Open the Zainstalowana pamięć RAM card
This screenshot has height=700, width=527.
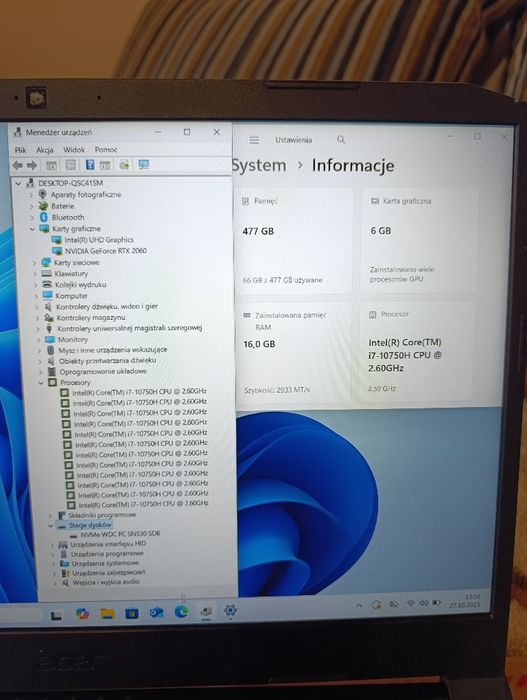click(x=295, y=353)
